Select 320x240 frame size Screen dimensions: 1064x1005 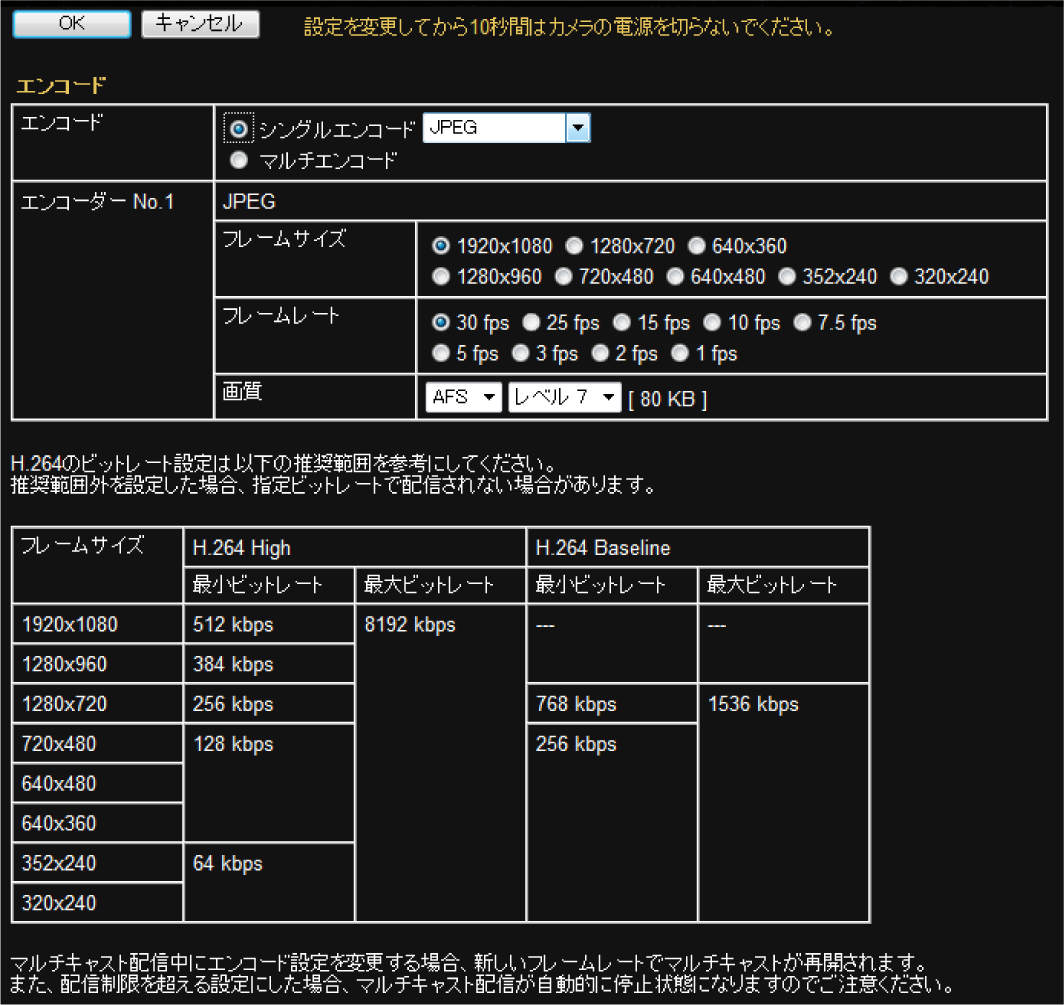898,276
